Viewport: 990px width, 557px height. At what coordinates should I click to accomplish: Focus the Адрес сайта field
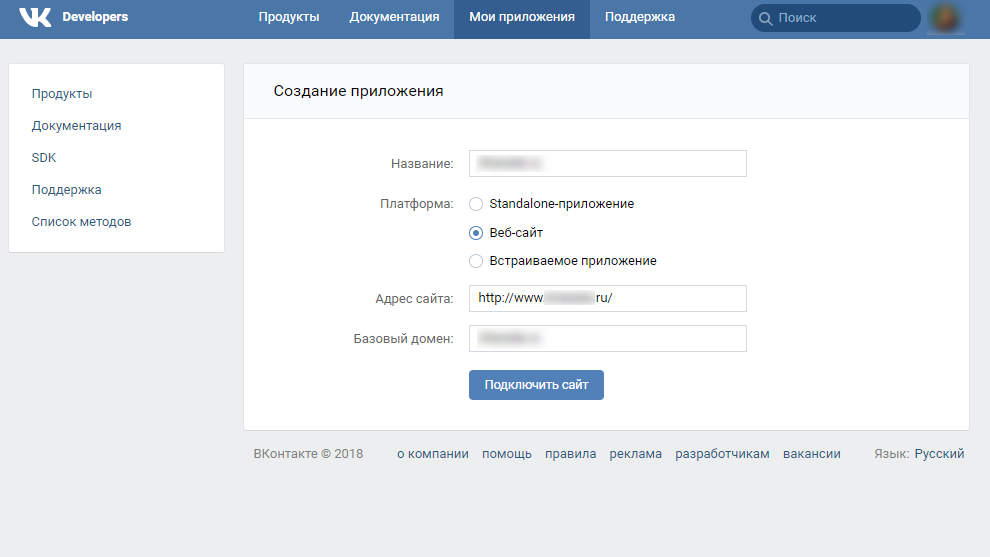point(608,298)
